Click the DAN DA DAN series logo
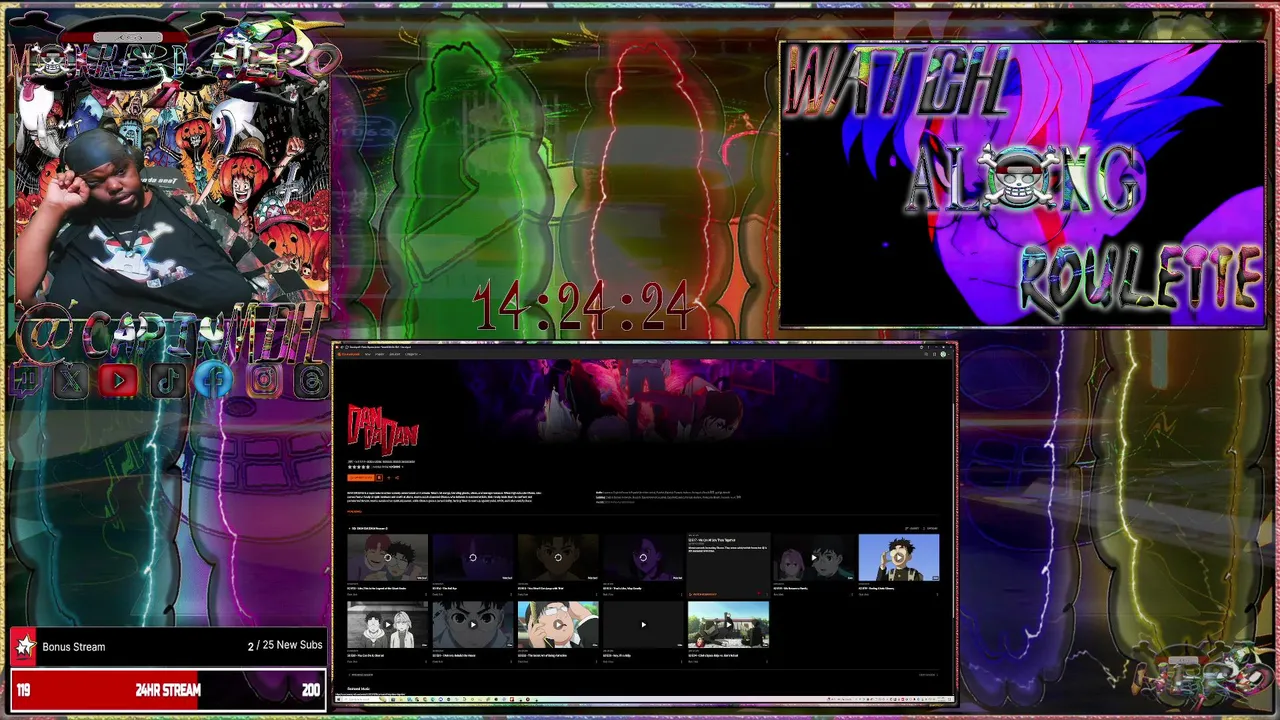 383,430
